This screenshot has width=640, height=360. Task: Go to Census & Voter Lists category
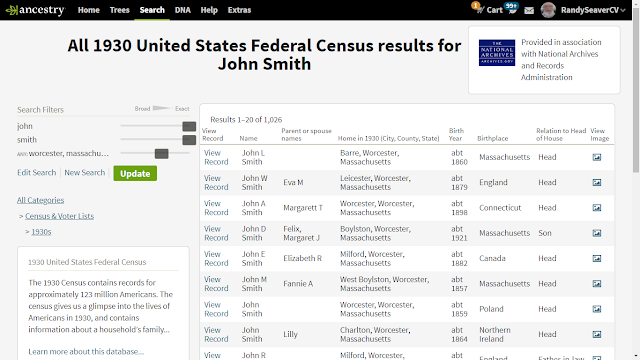point(60,216)
